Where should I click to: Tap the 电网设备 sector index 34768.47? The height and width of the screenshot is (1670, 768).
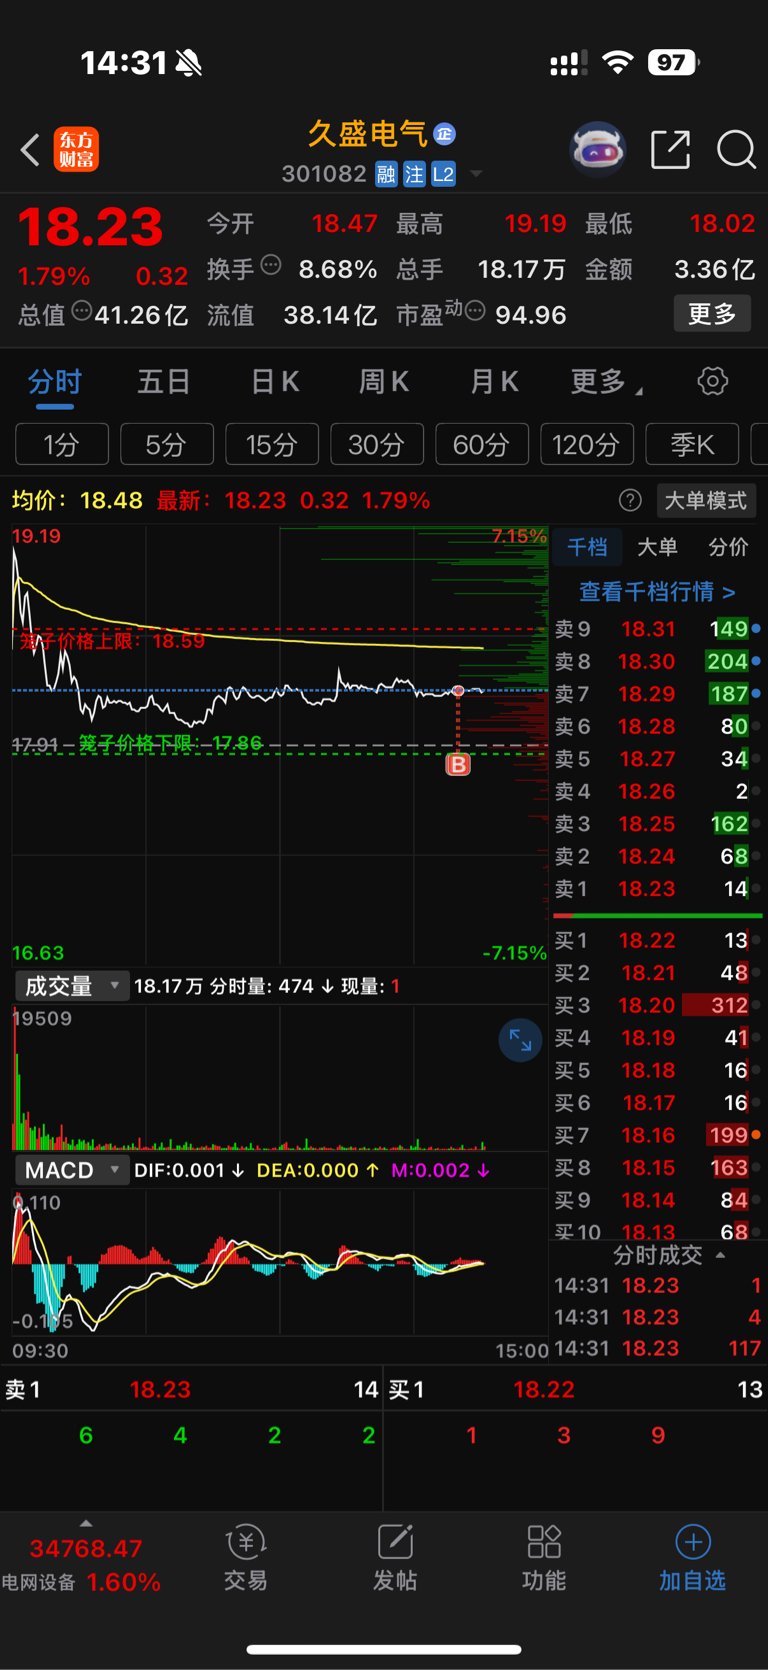pyautogui.click(x=81, y=1565)
